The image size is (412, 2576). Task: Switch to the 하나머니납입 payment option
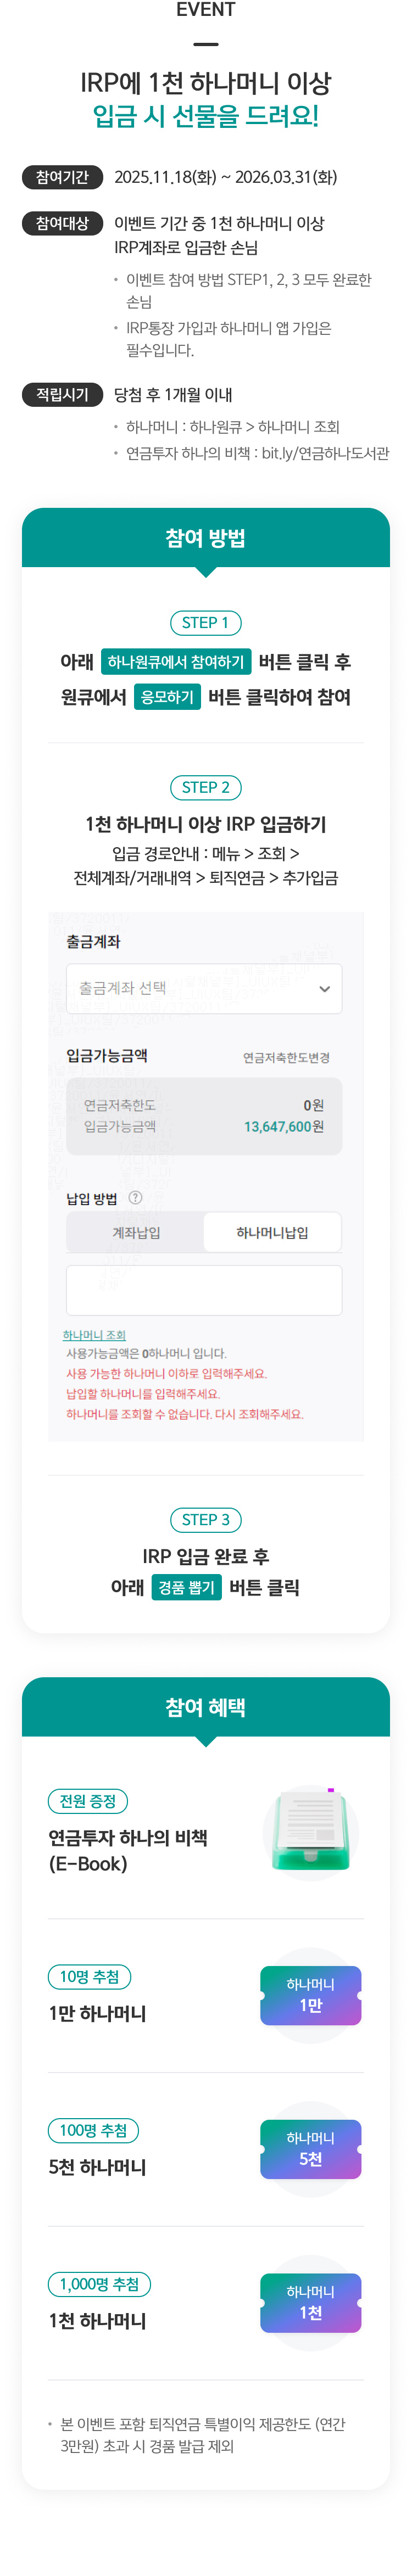pos(272,1232)
